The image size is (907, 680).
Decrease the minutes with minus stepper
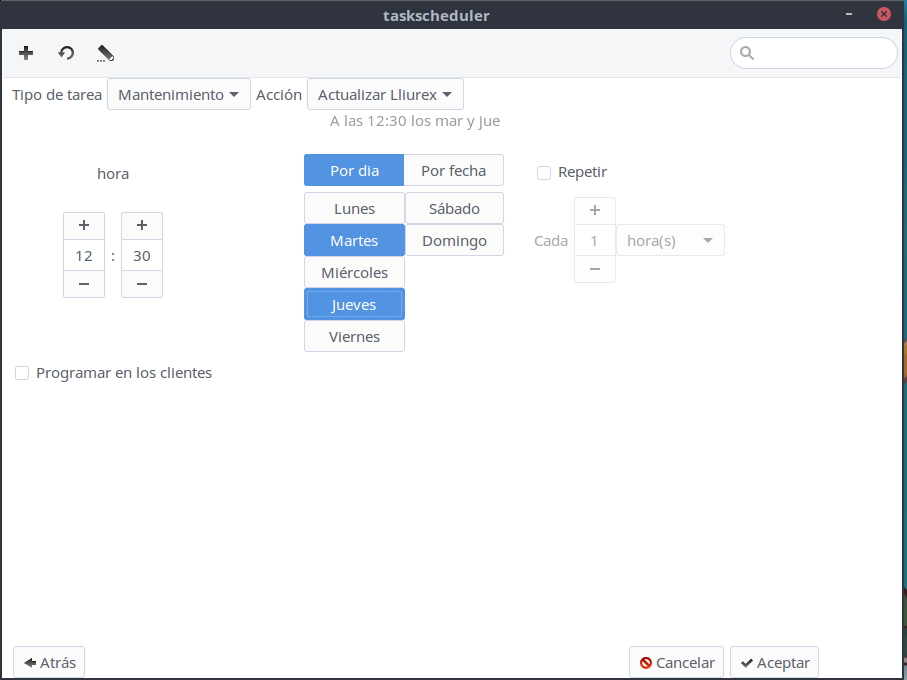click(142, 284)
